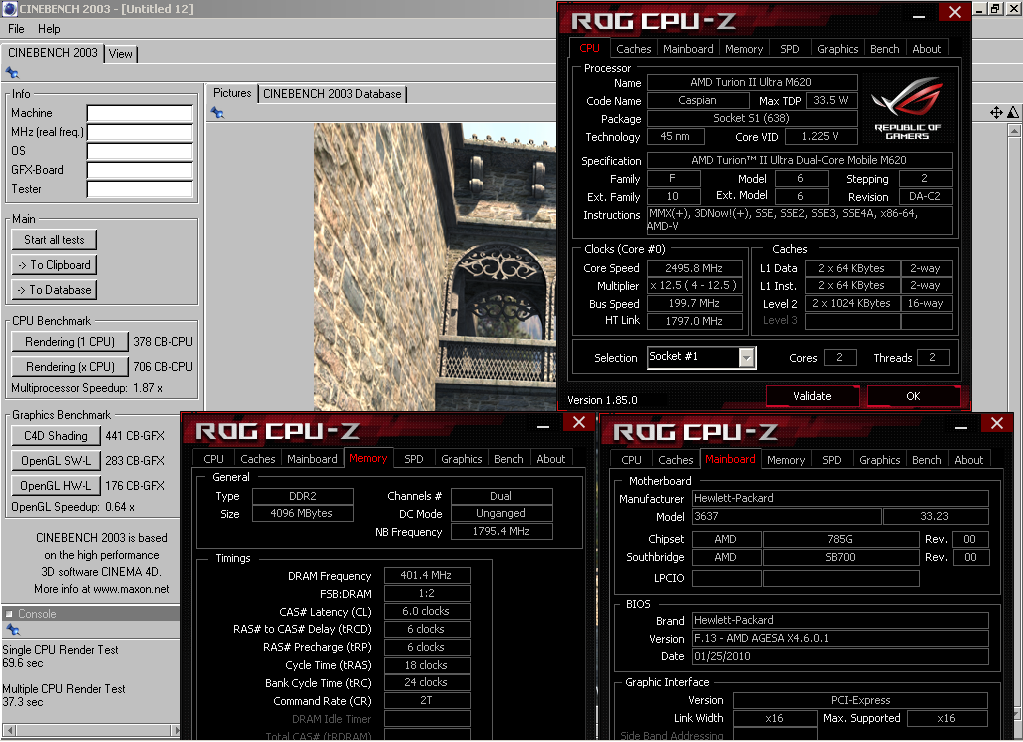The height and width of the screenshot is (742, 1023).
Task: Run the Rendering (1 CPU) benchmark
Action: (69, 342)
